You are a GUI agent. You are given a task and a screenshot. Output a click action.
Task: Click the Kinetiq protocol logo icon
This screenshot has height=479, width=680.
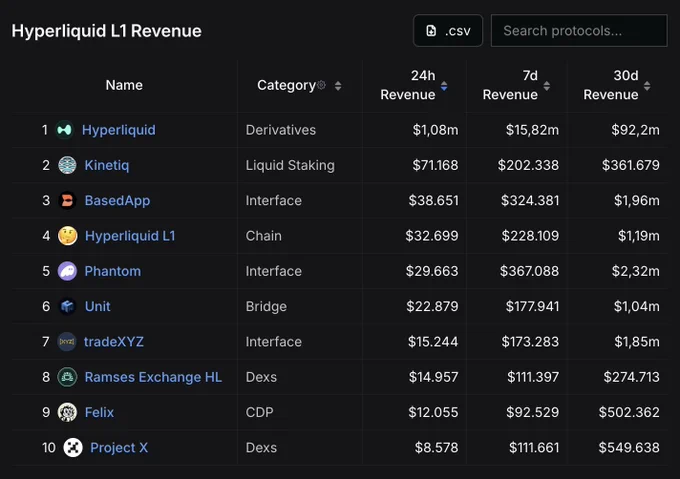coord(67,165)
